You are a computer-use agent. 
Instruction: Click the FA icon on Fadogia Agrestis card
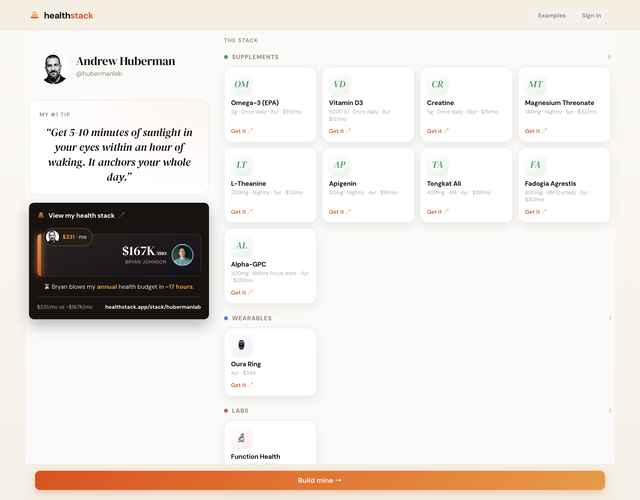tap(535, 165)
